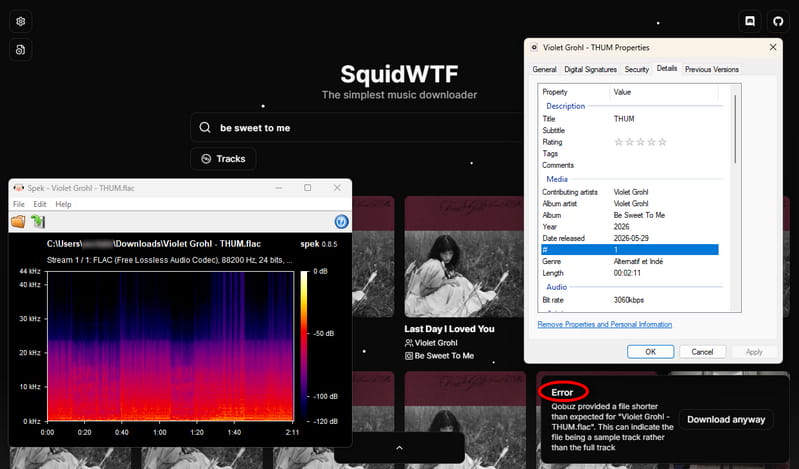This screenshot has width=799, height=469.
Task: Click the Year value 2026
Action: pos(621,227)
